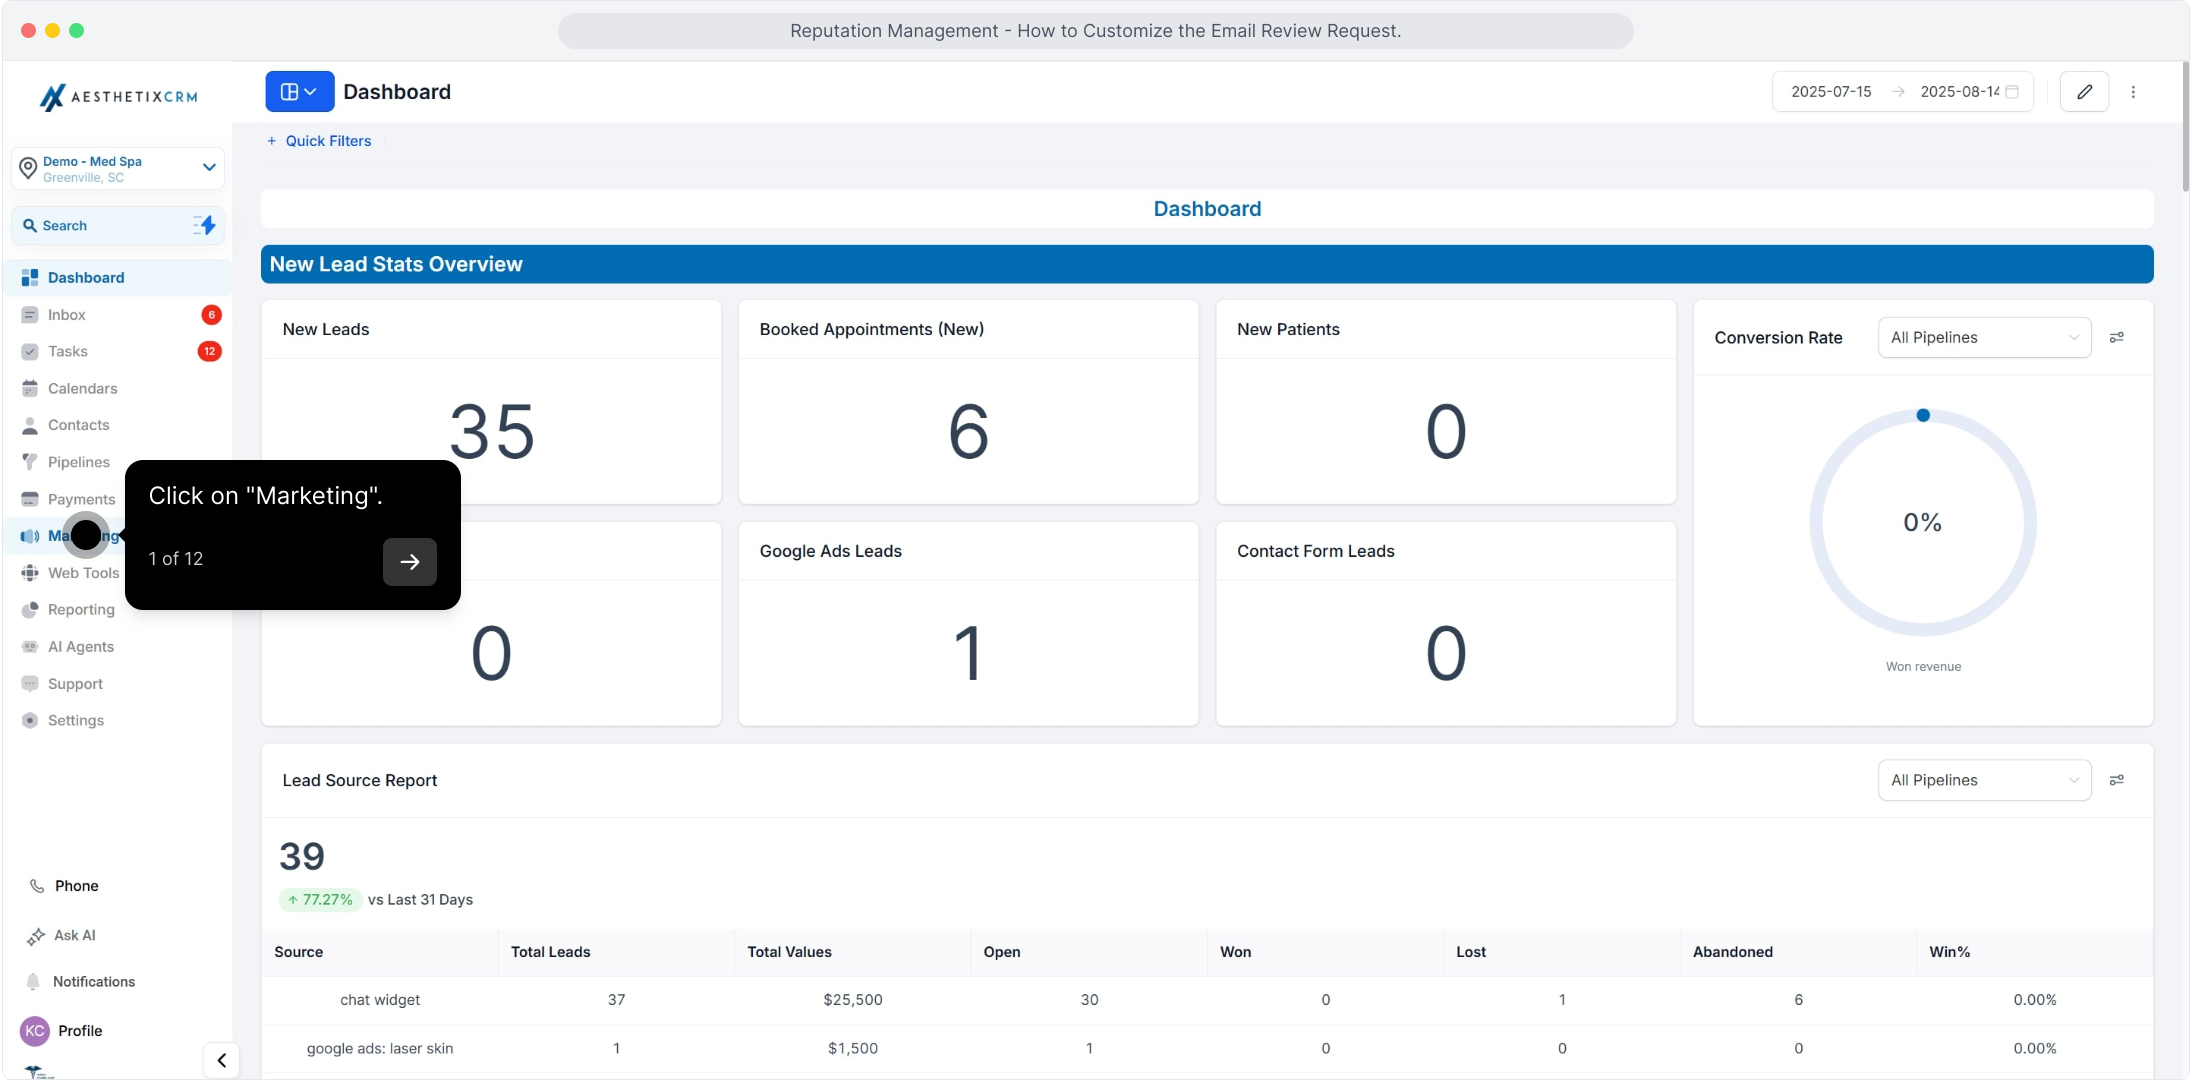Click the Conversion Rate gauge handle dot
Viewport: 2192px width, 1080px height.
tap(1923, 415)
